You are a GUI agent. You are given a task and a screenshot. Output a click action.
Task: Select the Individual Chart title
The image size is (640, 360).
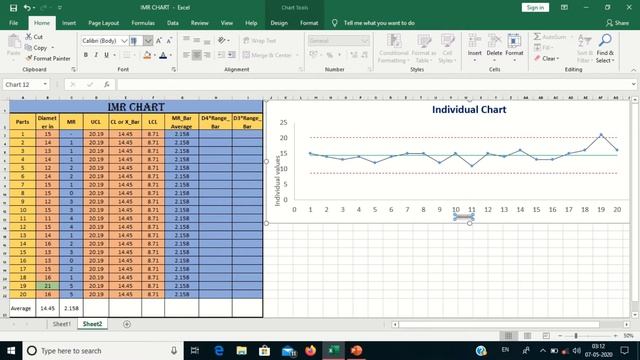pos(469,109)
